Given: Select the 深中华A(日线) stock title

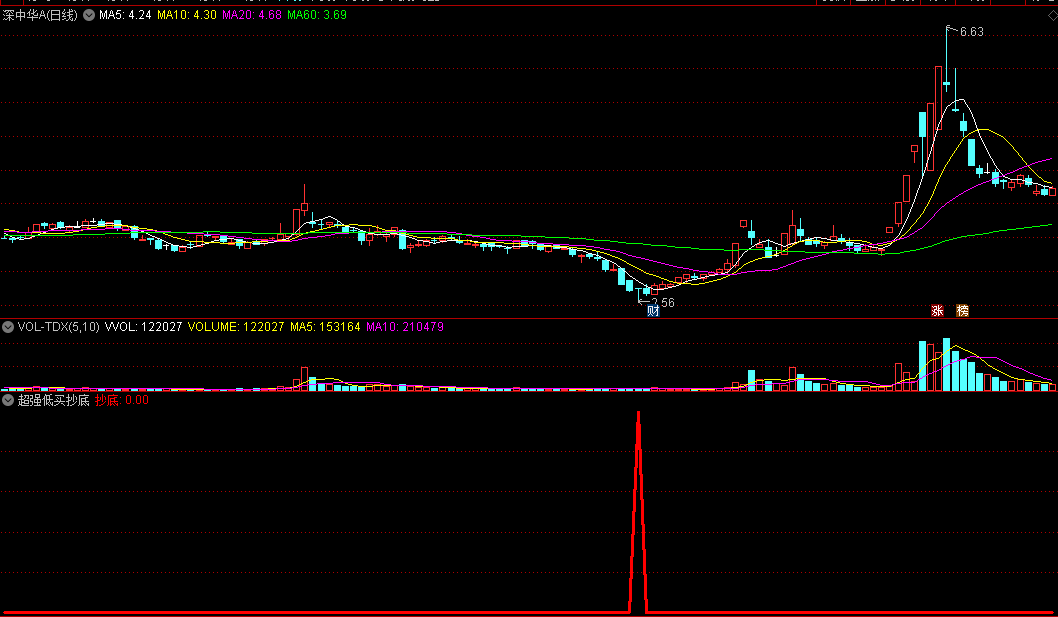Looking at the screenshot, I should point(40,15).
